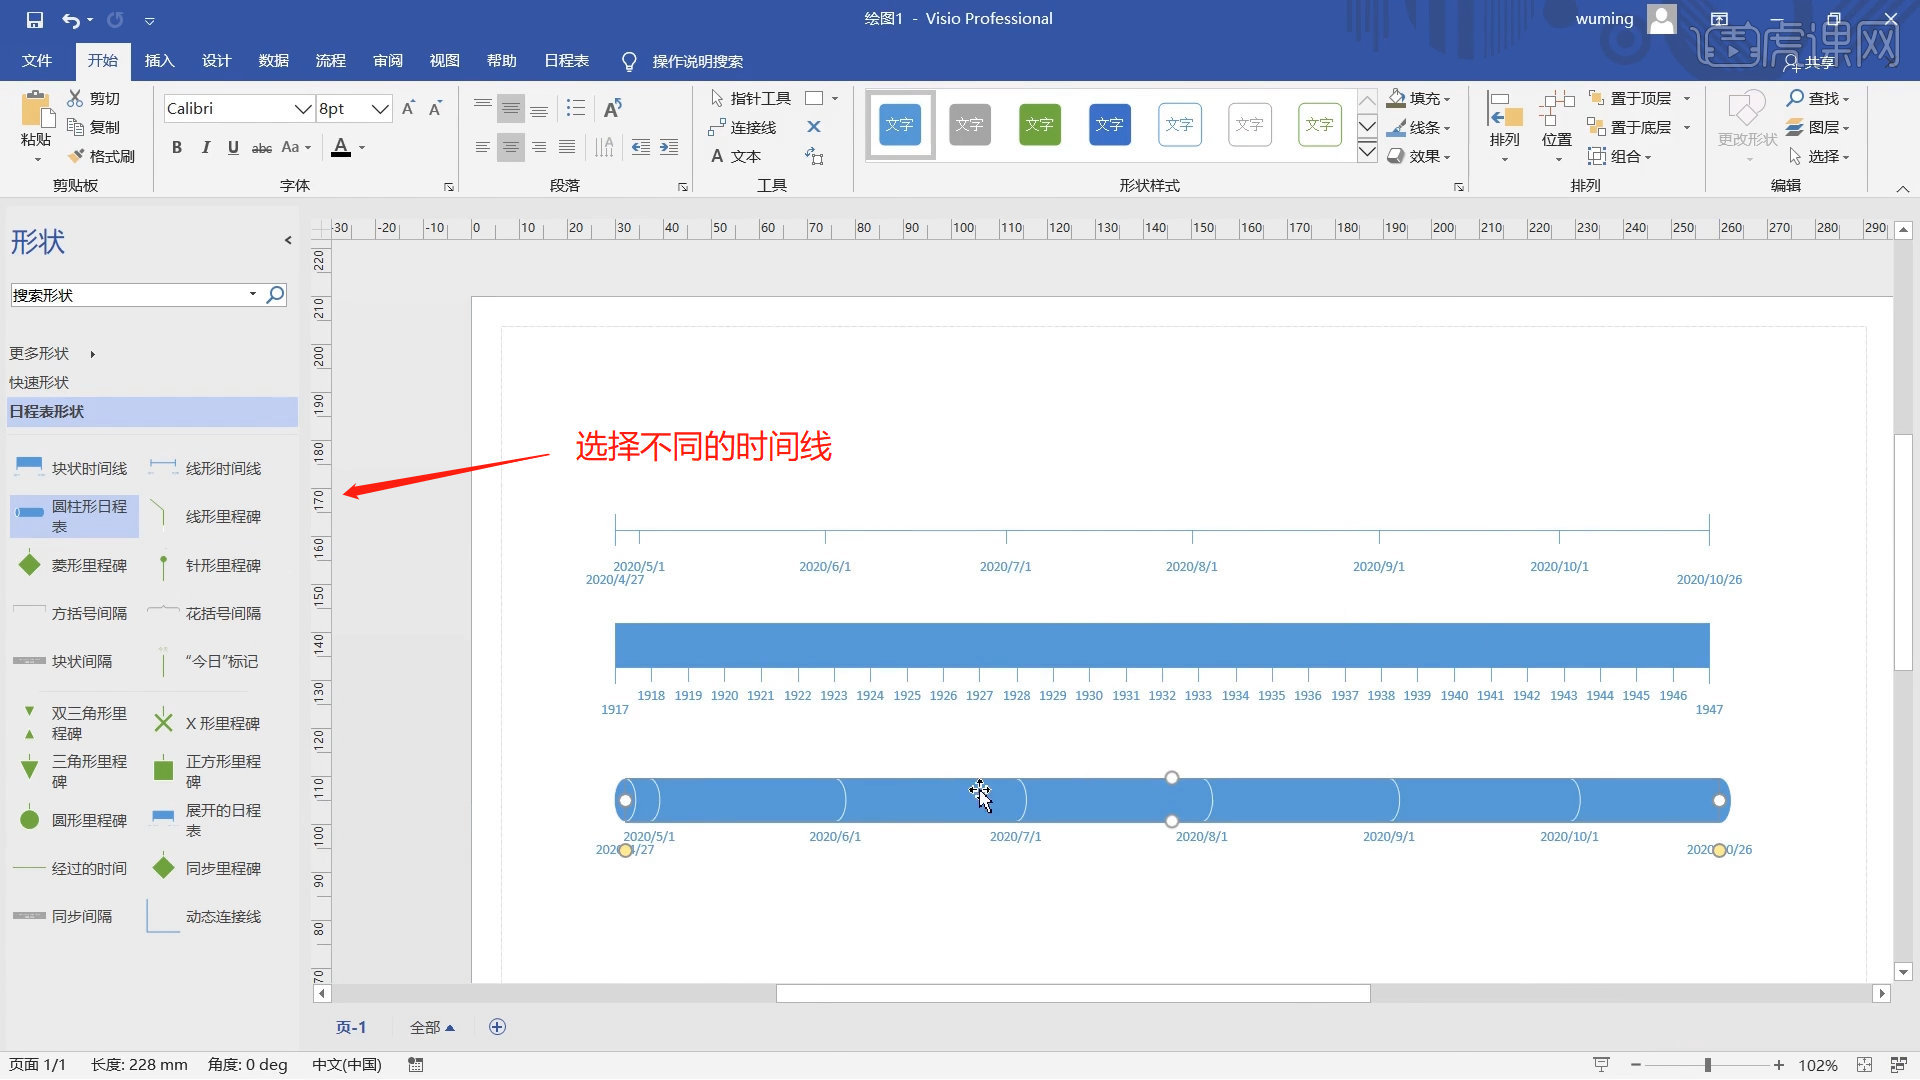Image resolution: width=1920 pixels, height=1080 pixels.
Task: Click the presentation mode status bar icon
Action: point(1601,1065)
